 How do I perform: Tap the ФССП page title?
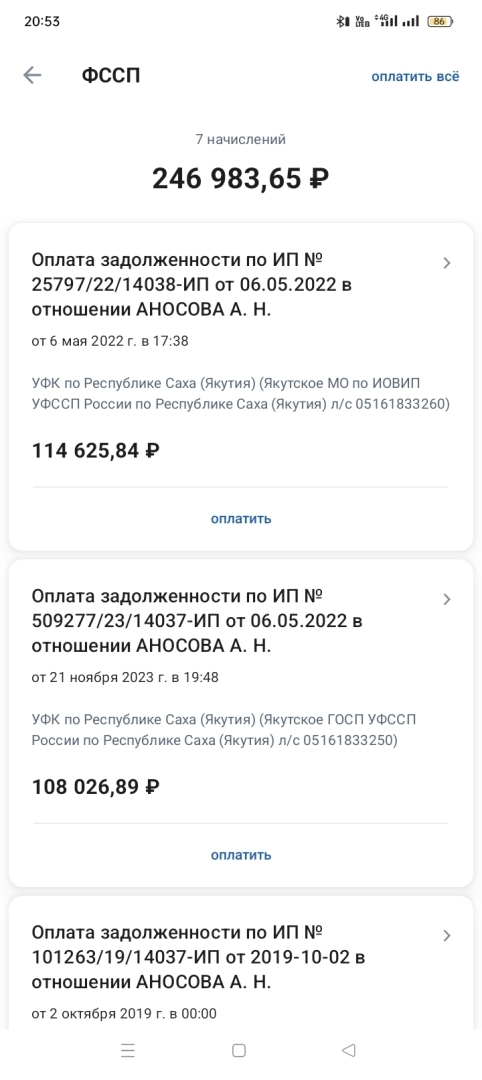pyautogui.click(x=111, y=75)
